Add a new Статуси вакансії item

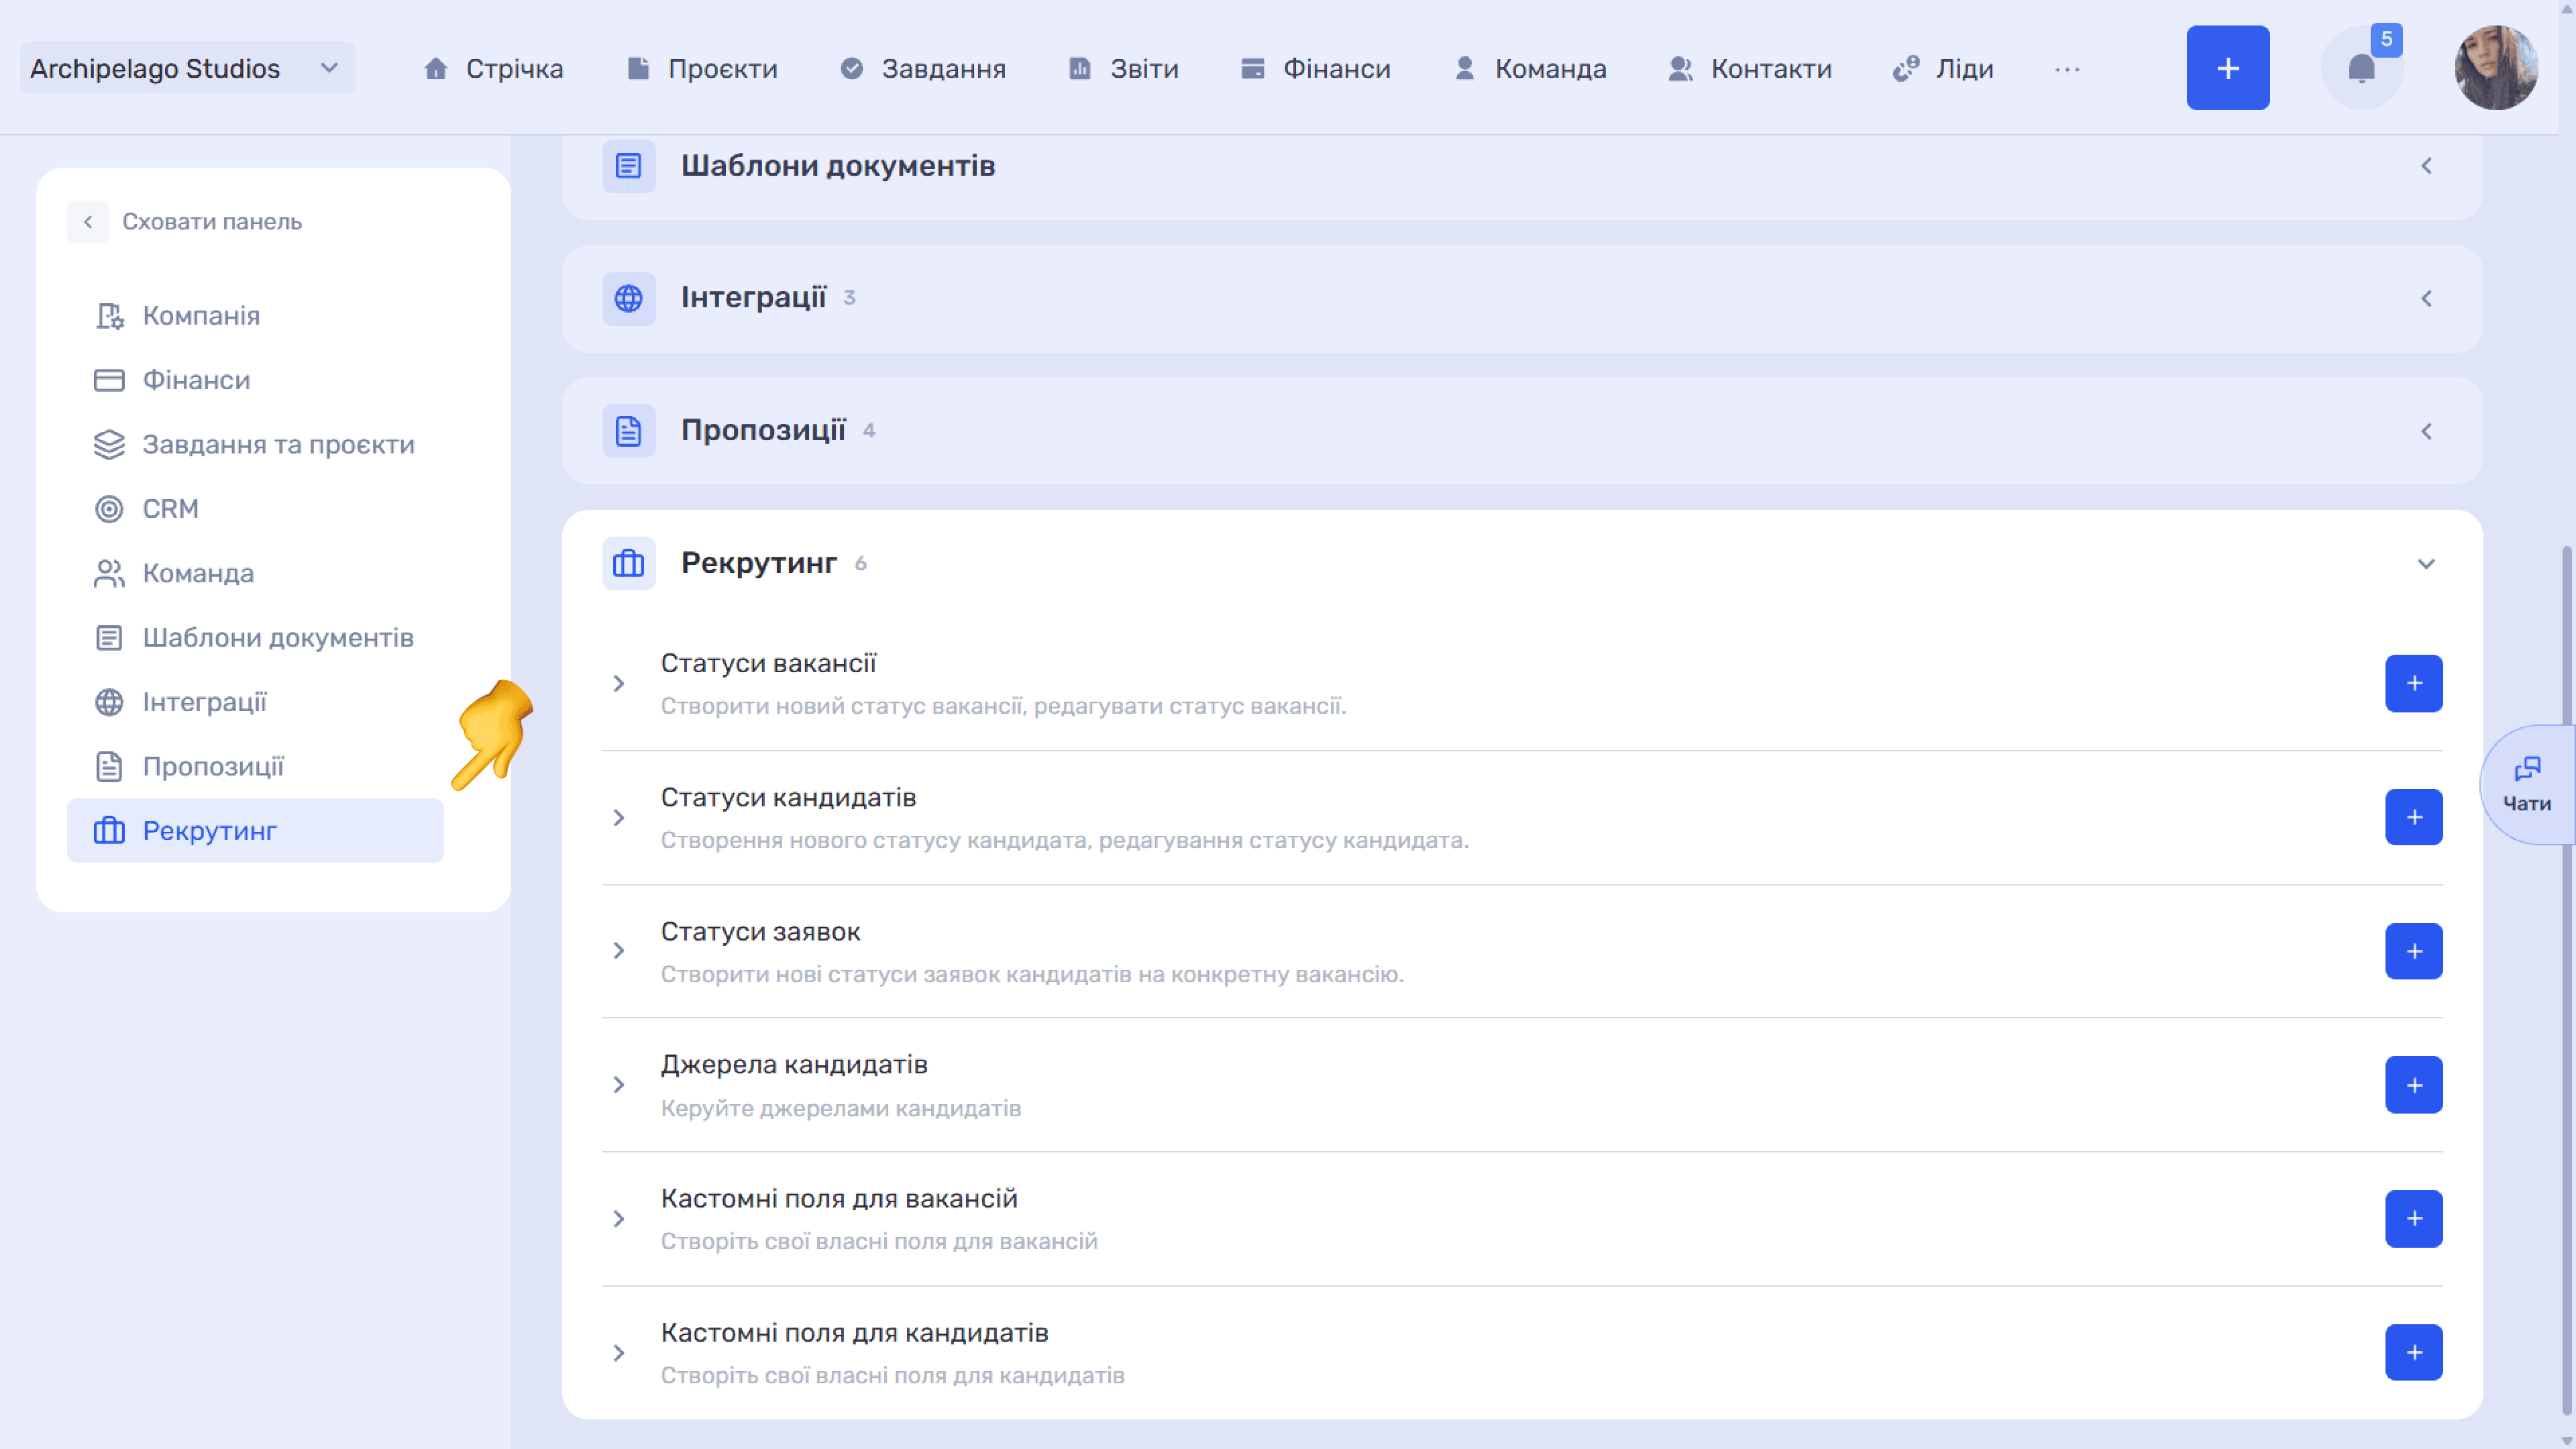[2413, 683]
